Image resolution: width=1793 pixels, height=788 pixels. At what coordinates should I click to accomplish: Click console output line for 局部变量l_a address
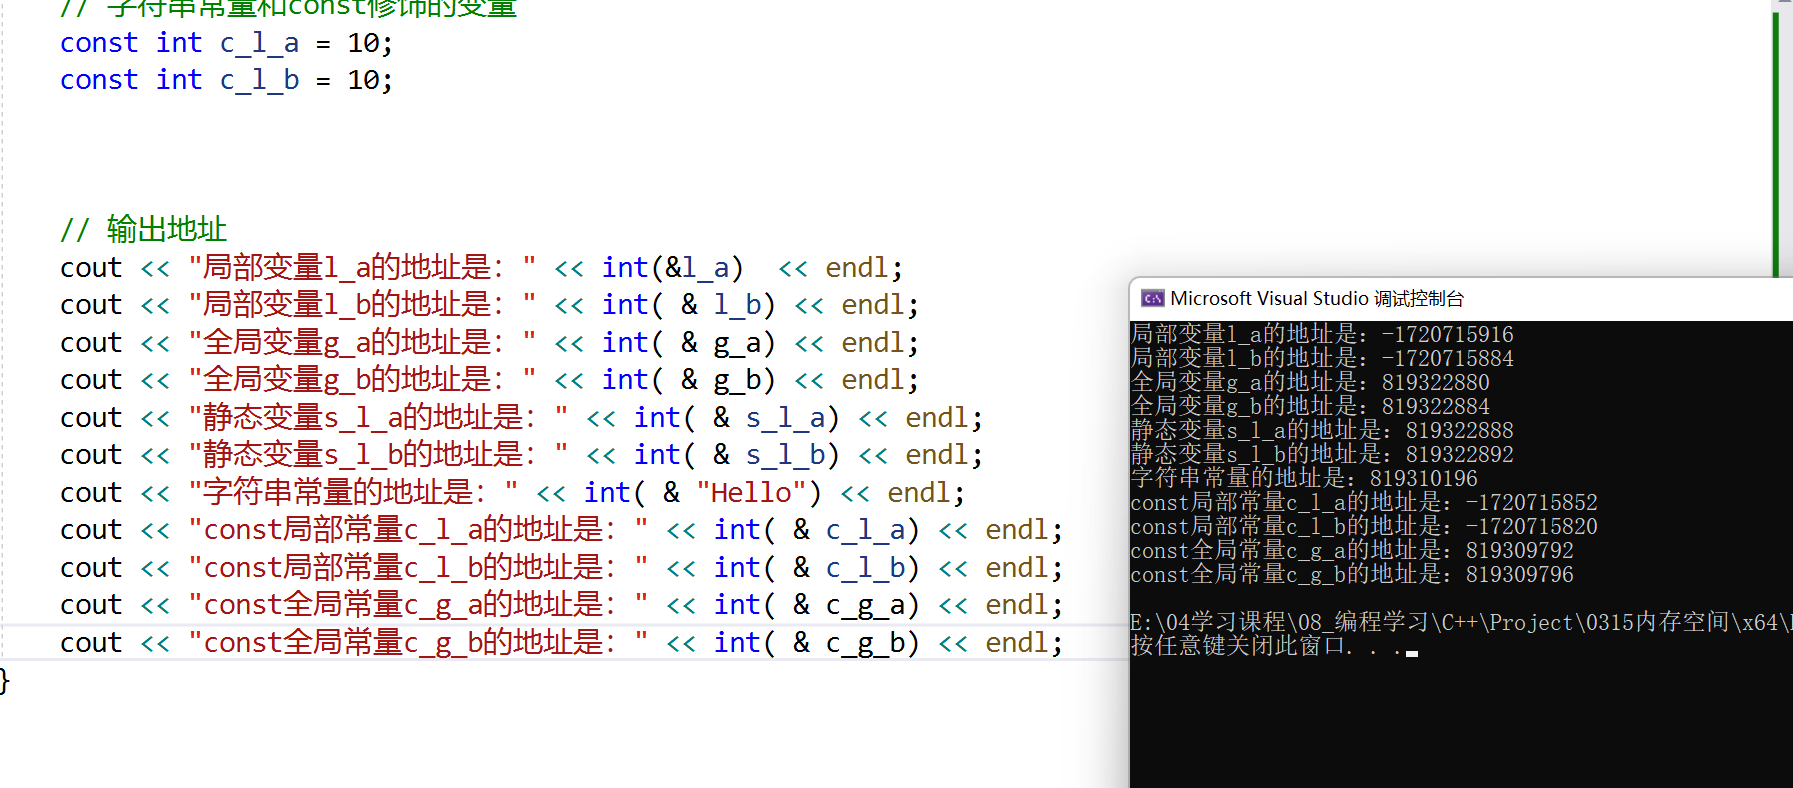coord(1320,335)
